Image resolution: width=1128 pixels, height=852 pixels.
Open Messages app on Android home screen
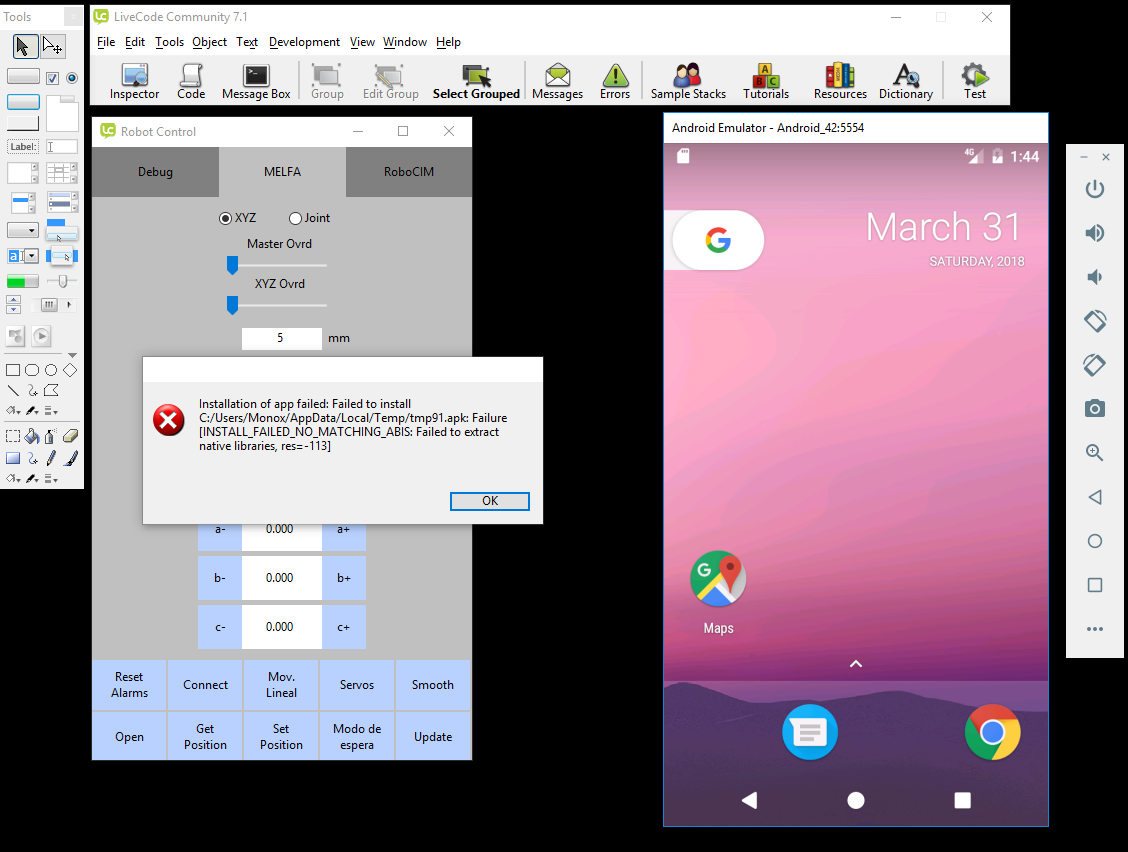click(809, 733)
